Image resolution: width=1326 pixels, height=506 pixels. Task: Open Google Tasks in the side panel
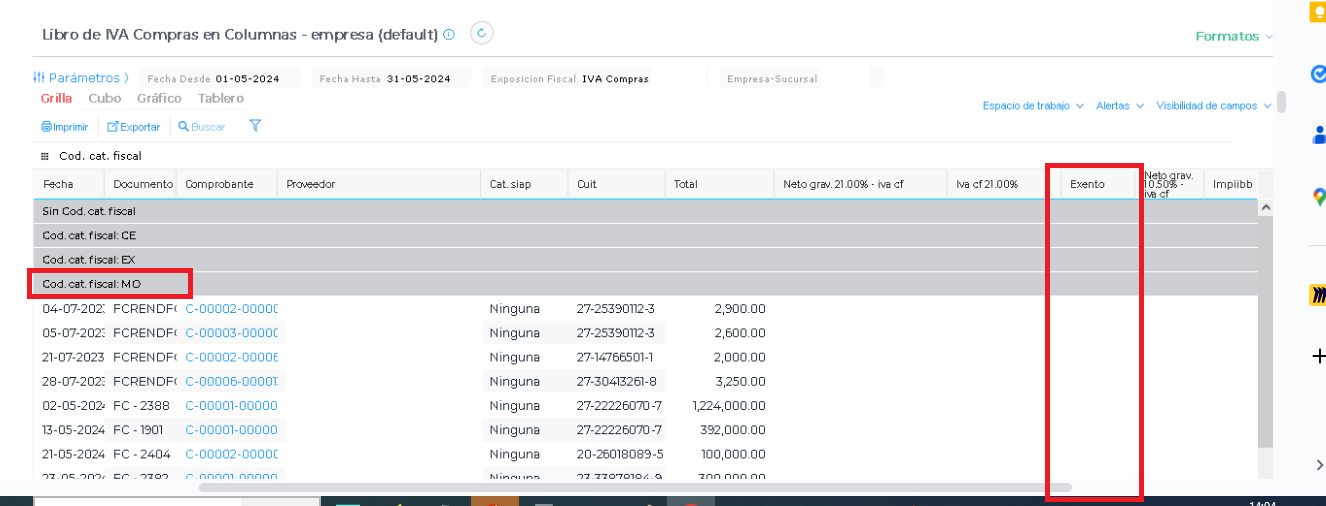[1318, 74]
